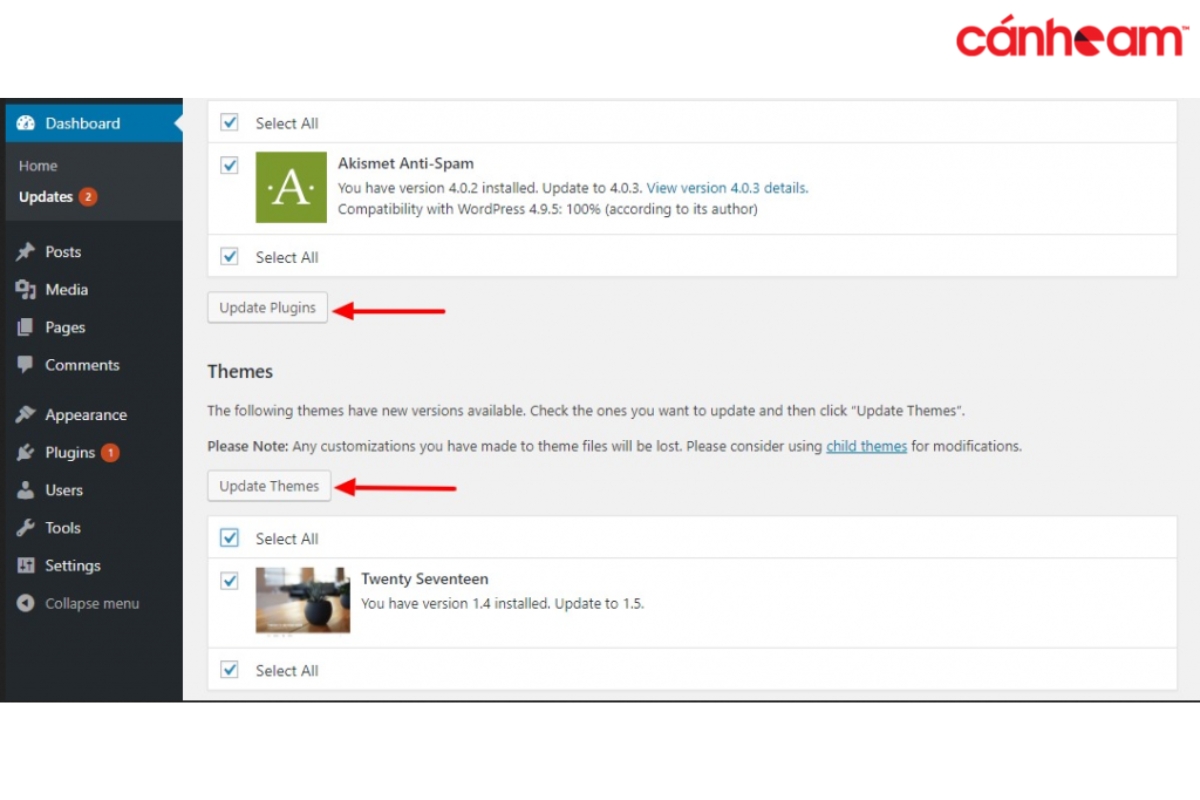
Task: Click the Themes section heading
Action: [x=240, y=371]
